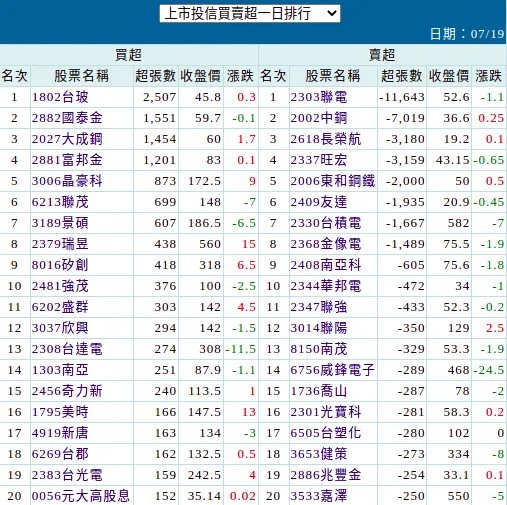Open stock link 2303聯電
The image size is (507, 505).
click(319, 97)
